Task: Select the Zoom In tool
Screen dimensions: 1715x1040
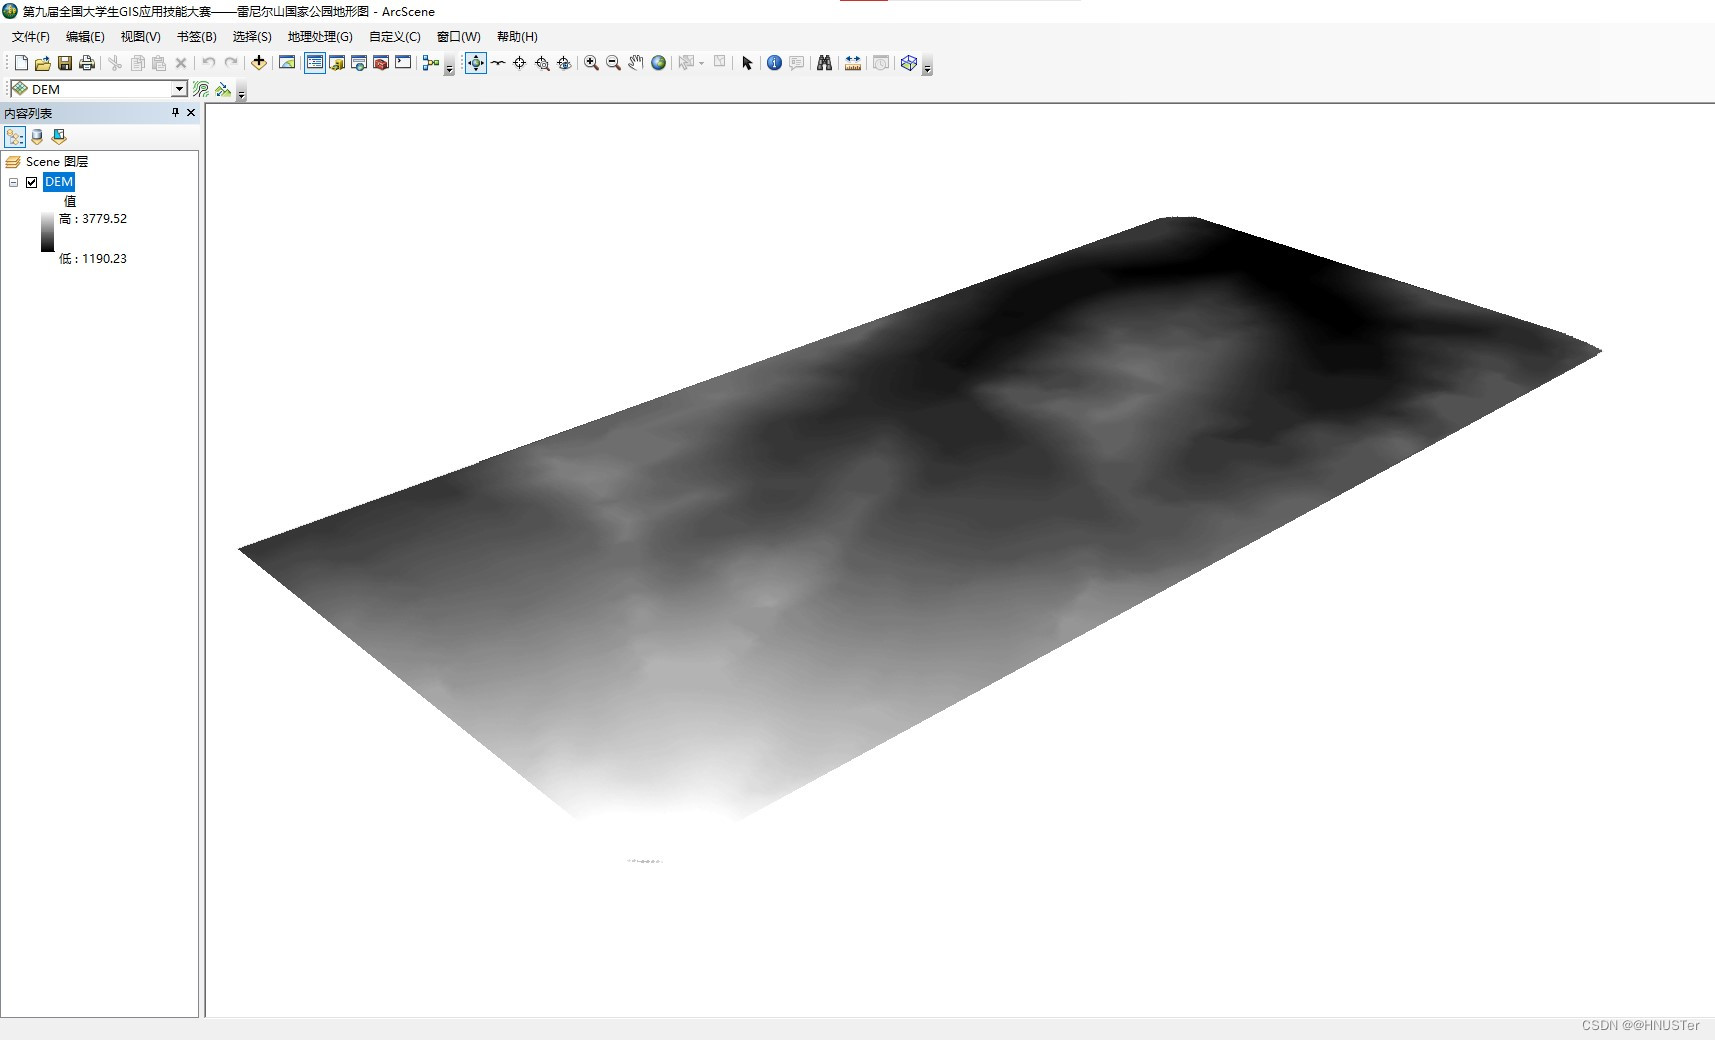Action: tap(592, 63)
